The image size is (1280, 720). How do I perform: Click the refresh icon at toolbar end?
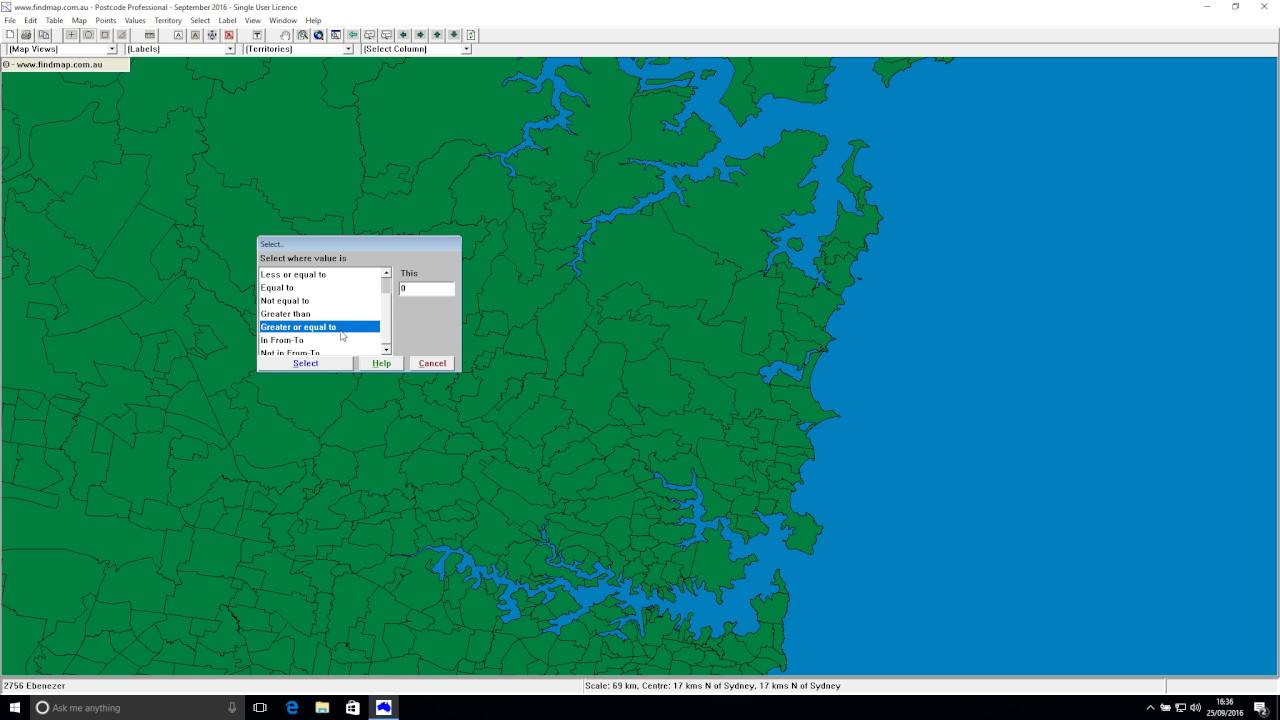pyautogui.click(x=470, y=35)
